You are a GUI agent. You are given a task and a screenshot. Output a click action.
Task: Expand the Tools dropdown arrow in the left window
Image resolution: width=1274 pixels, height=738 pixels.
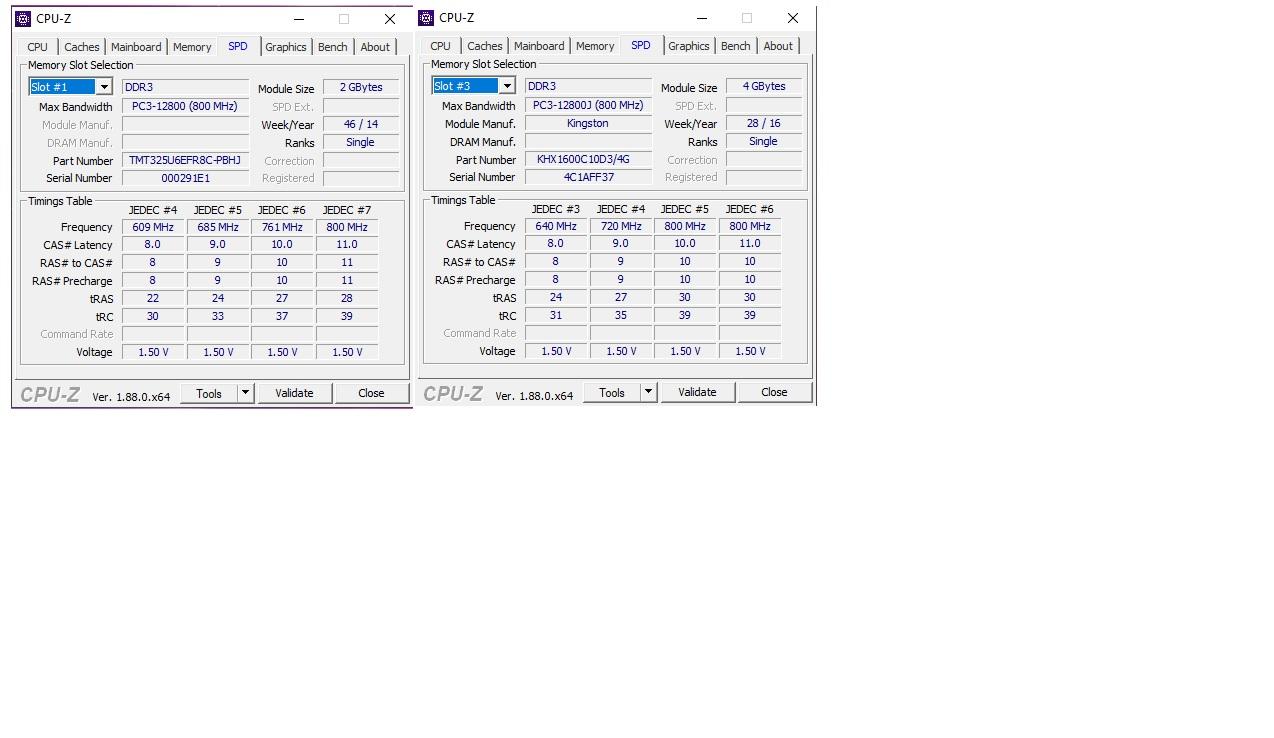pos(245,393)
